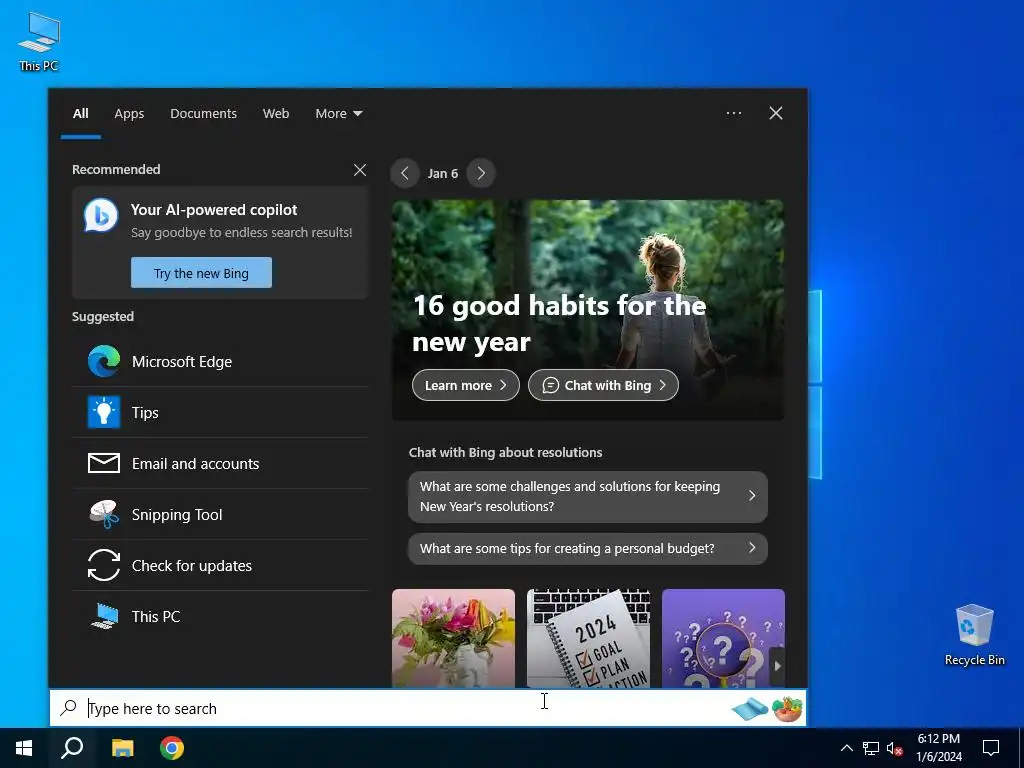
Task: Open the flower bouquet thumbnail card
Action: click(453, 638)
